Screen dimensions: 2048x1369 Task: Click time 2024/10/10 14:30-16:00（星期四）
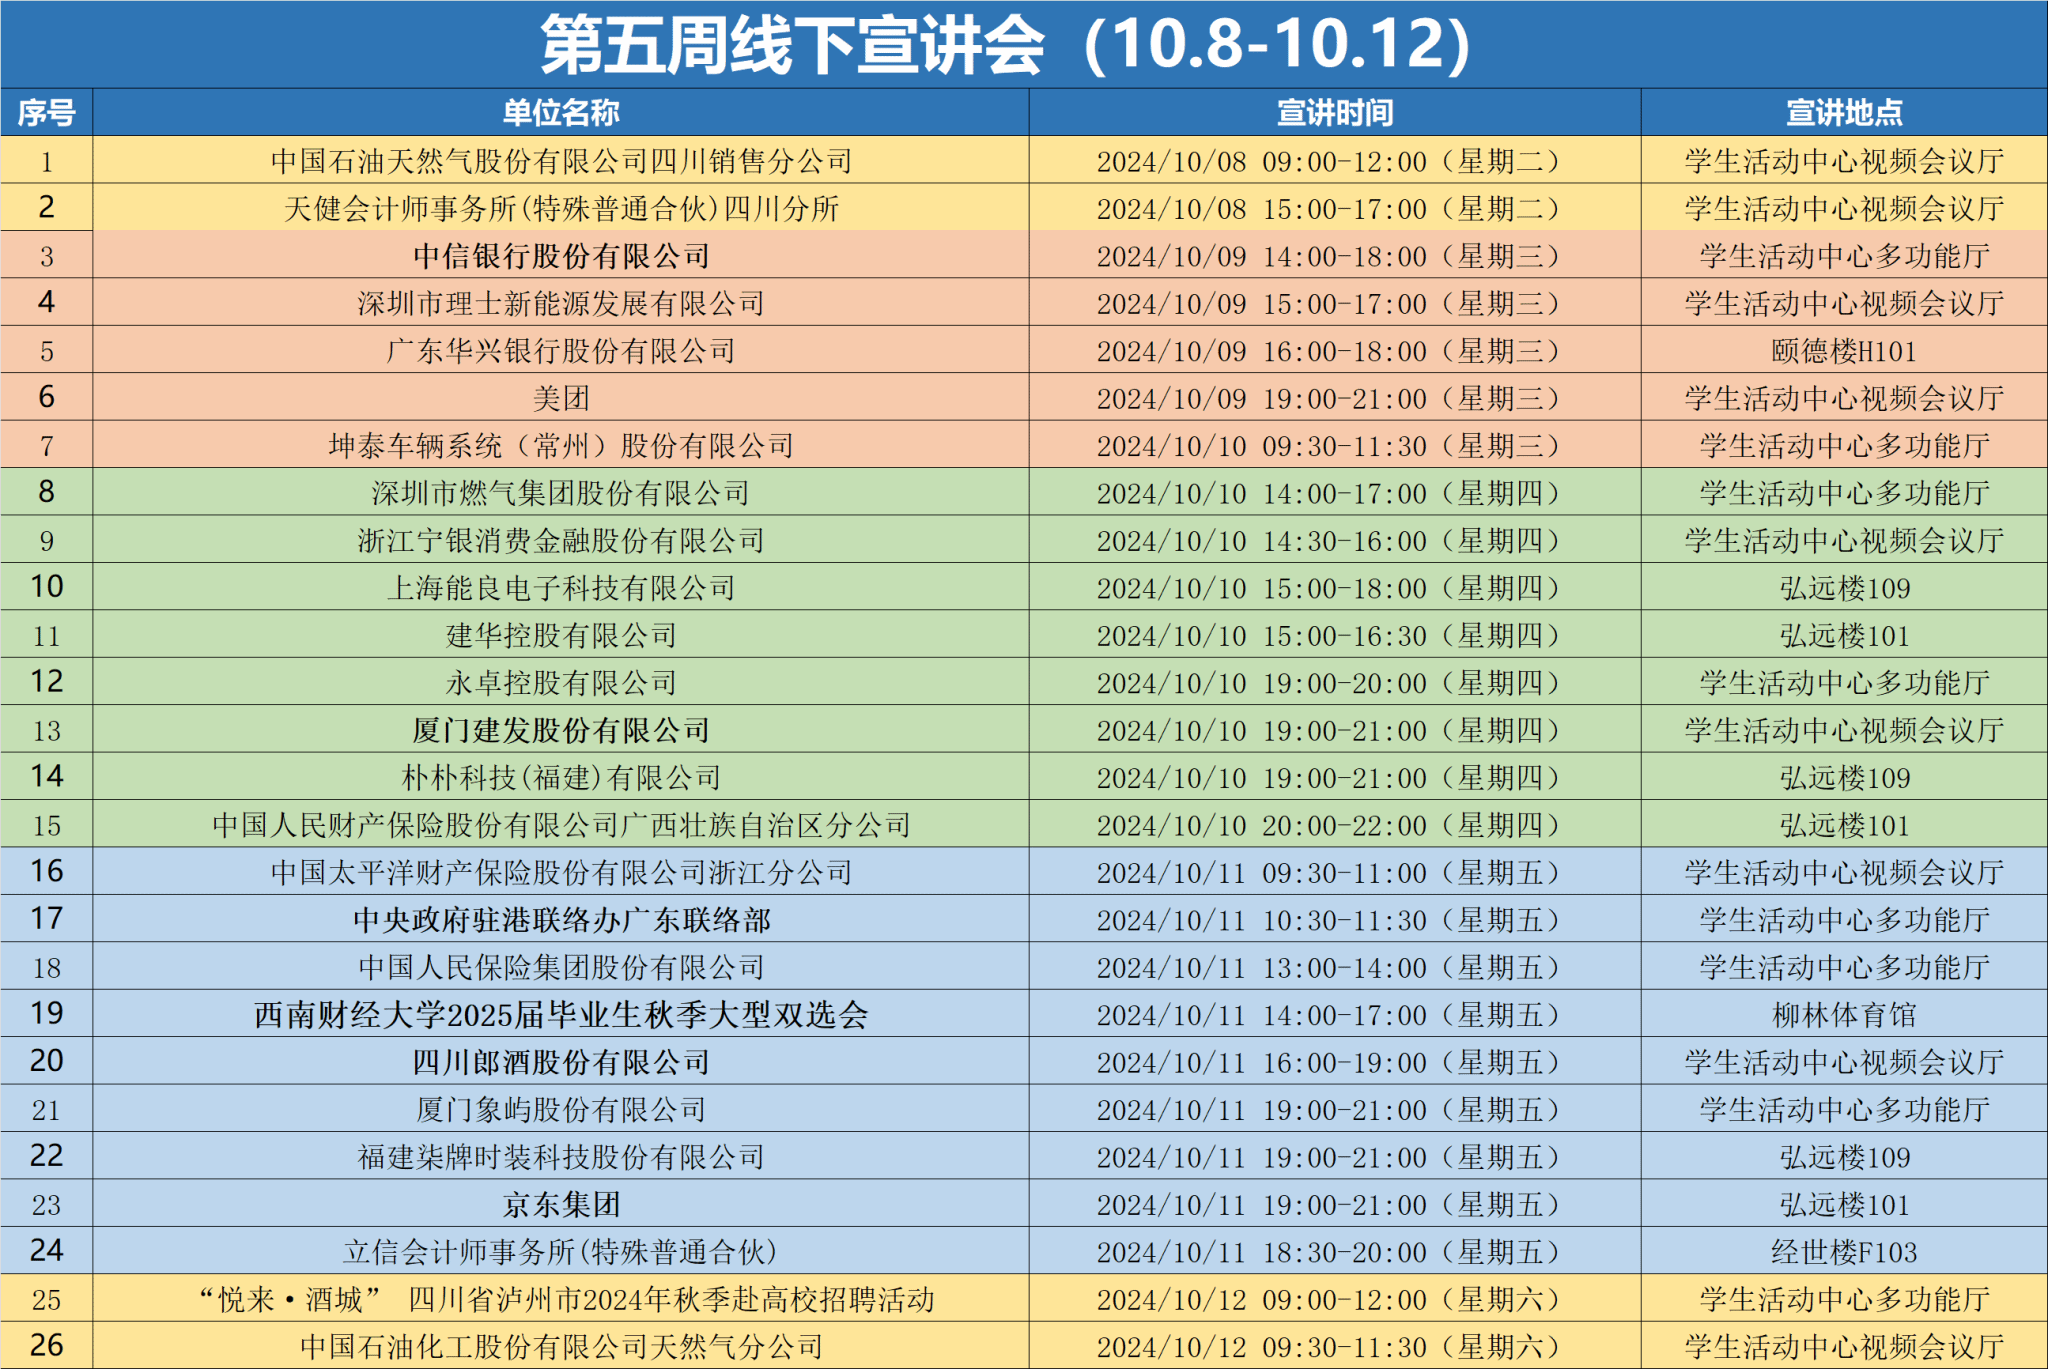coord(1335,541)
